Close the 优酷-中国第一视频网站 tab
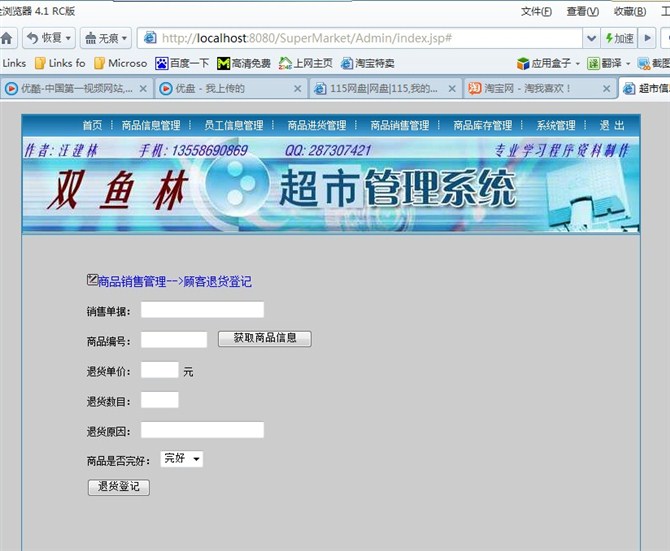 [x=143, y=88]
